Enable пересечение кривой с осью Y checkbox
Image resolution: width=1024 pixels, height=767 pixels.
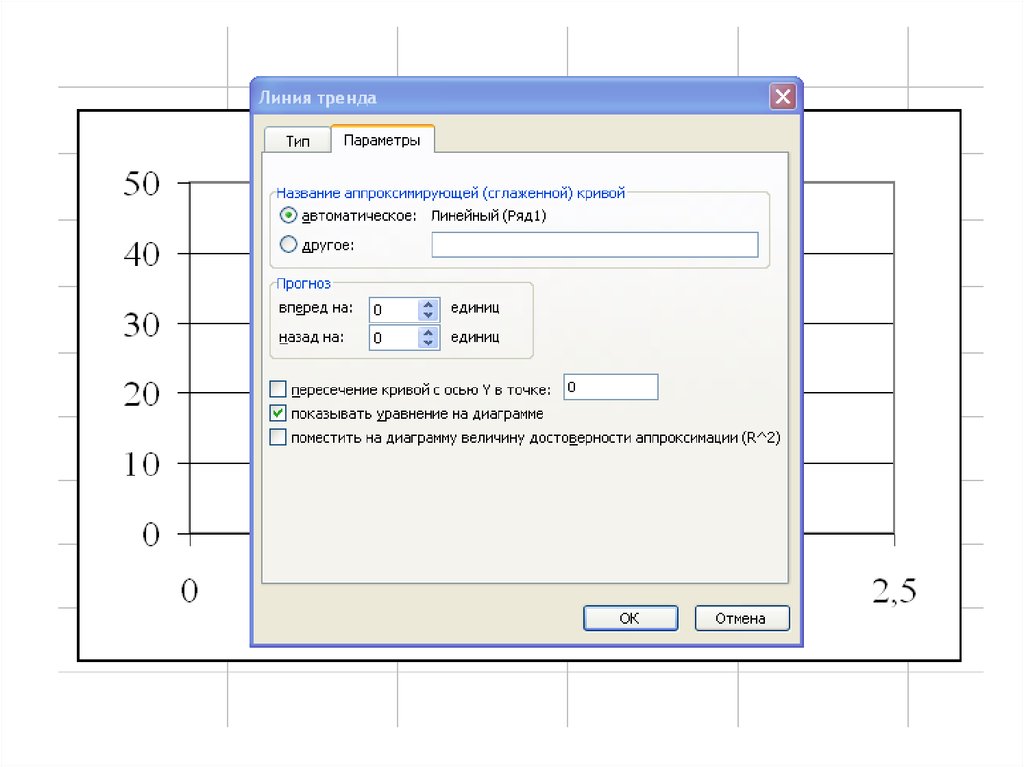(278, 389)
